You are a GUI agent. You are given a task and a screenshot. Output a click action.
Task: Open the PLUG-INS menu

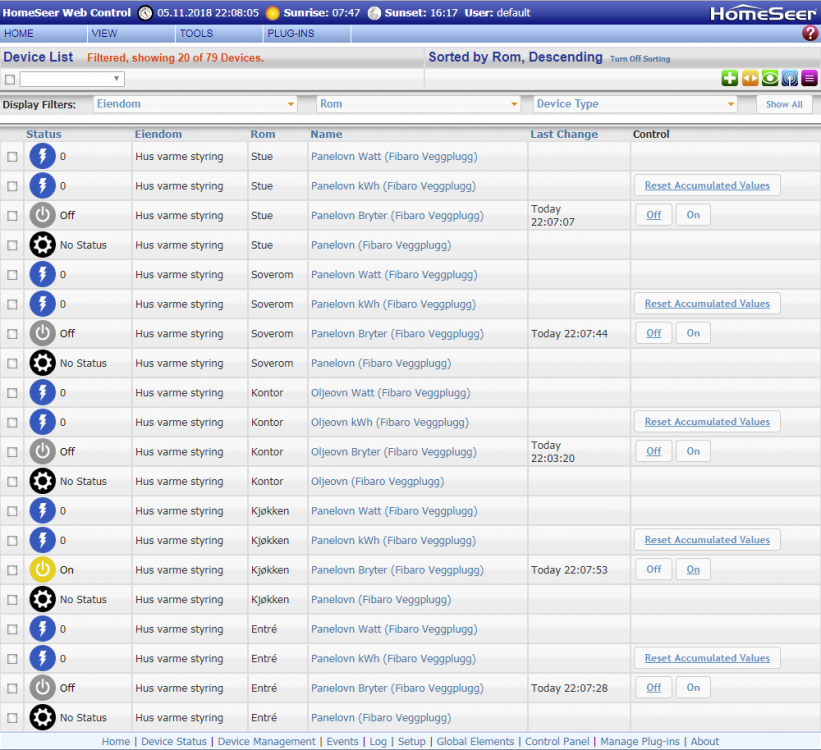click(291, 34)
